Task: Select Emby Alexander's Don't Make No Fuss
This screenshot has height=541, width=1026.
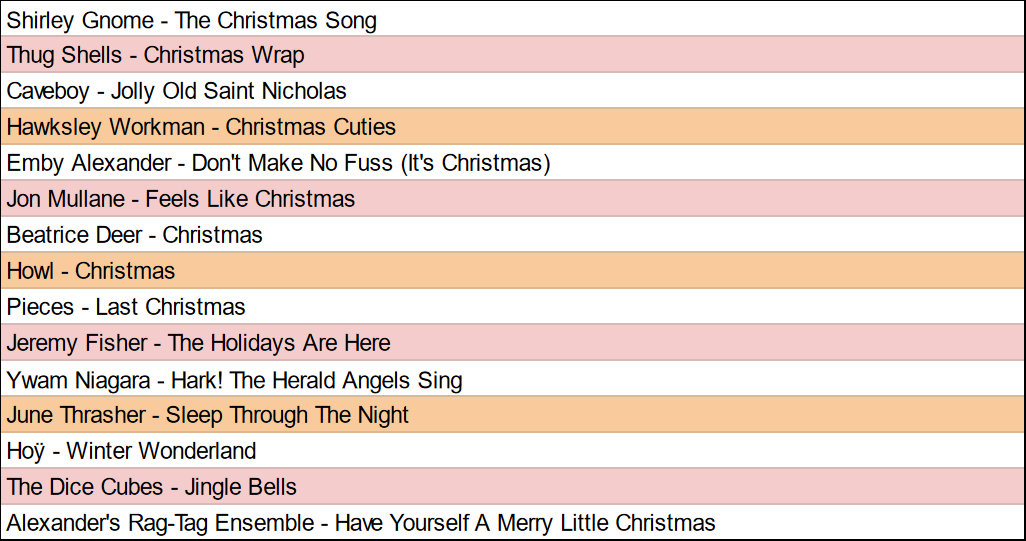Action: tap(278, 163)
